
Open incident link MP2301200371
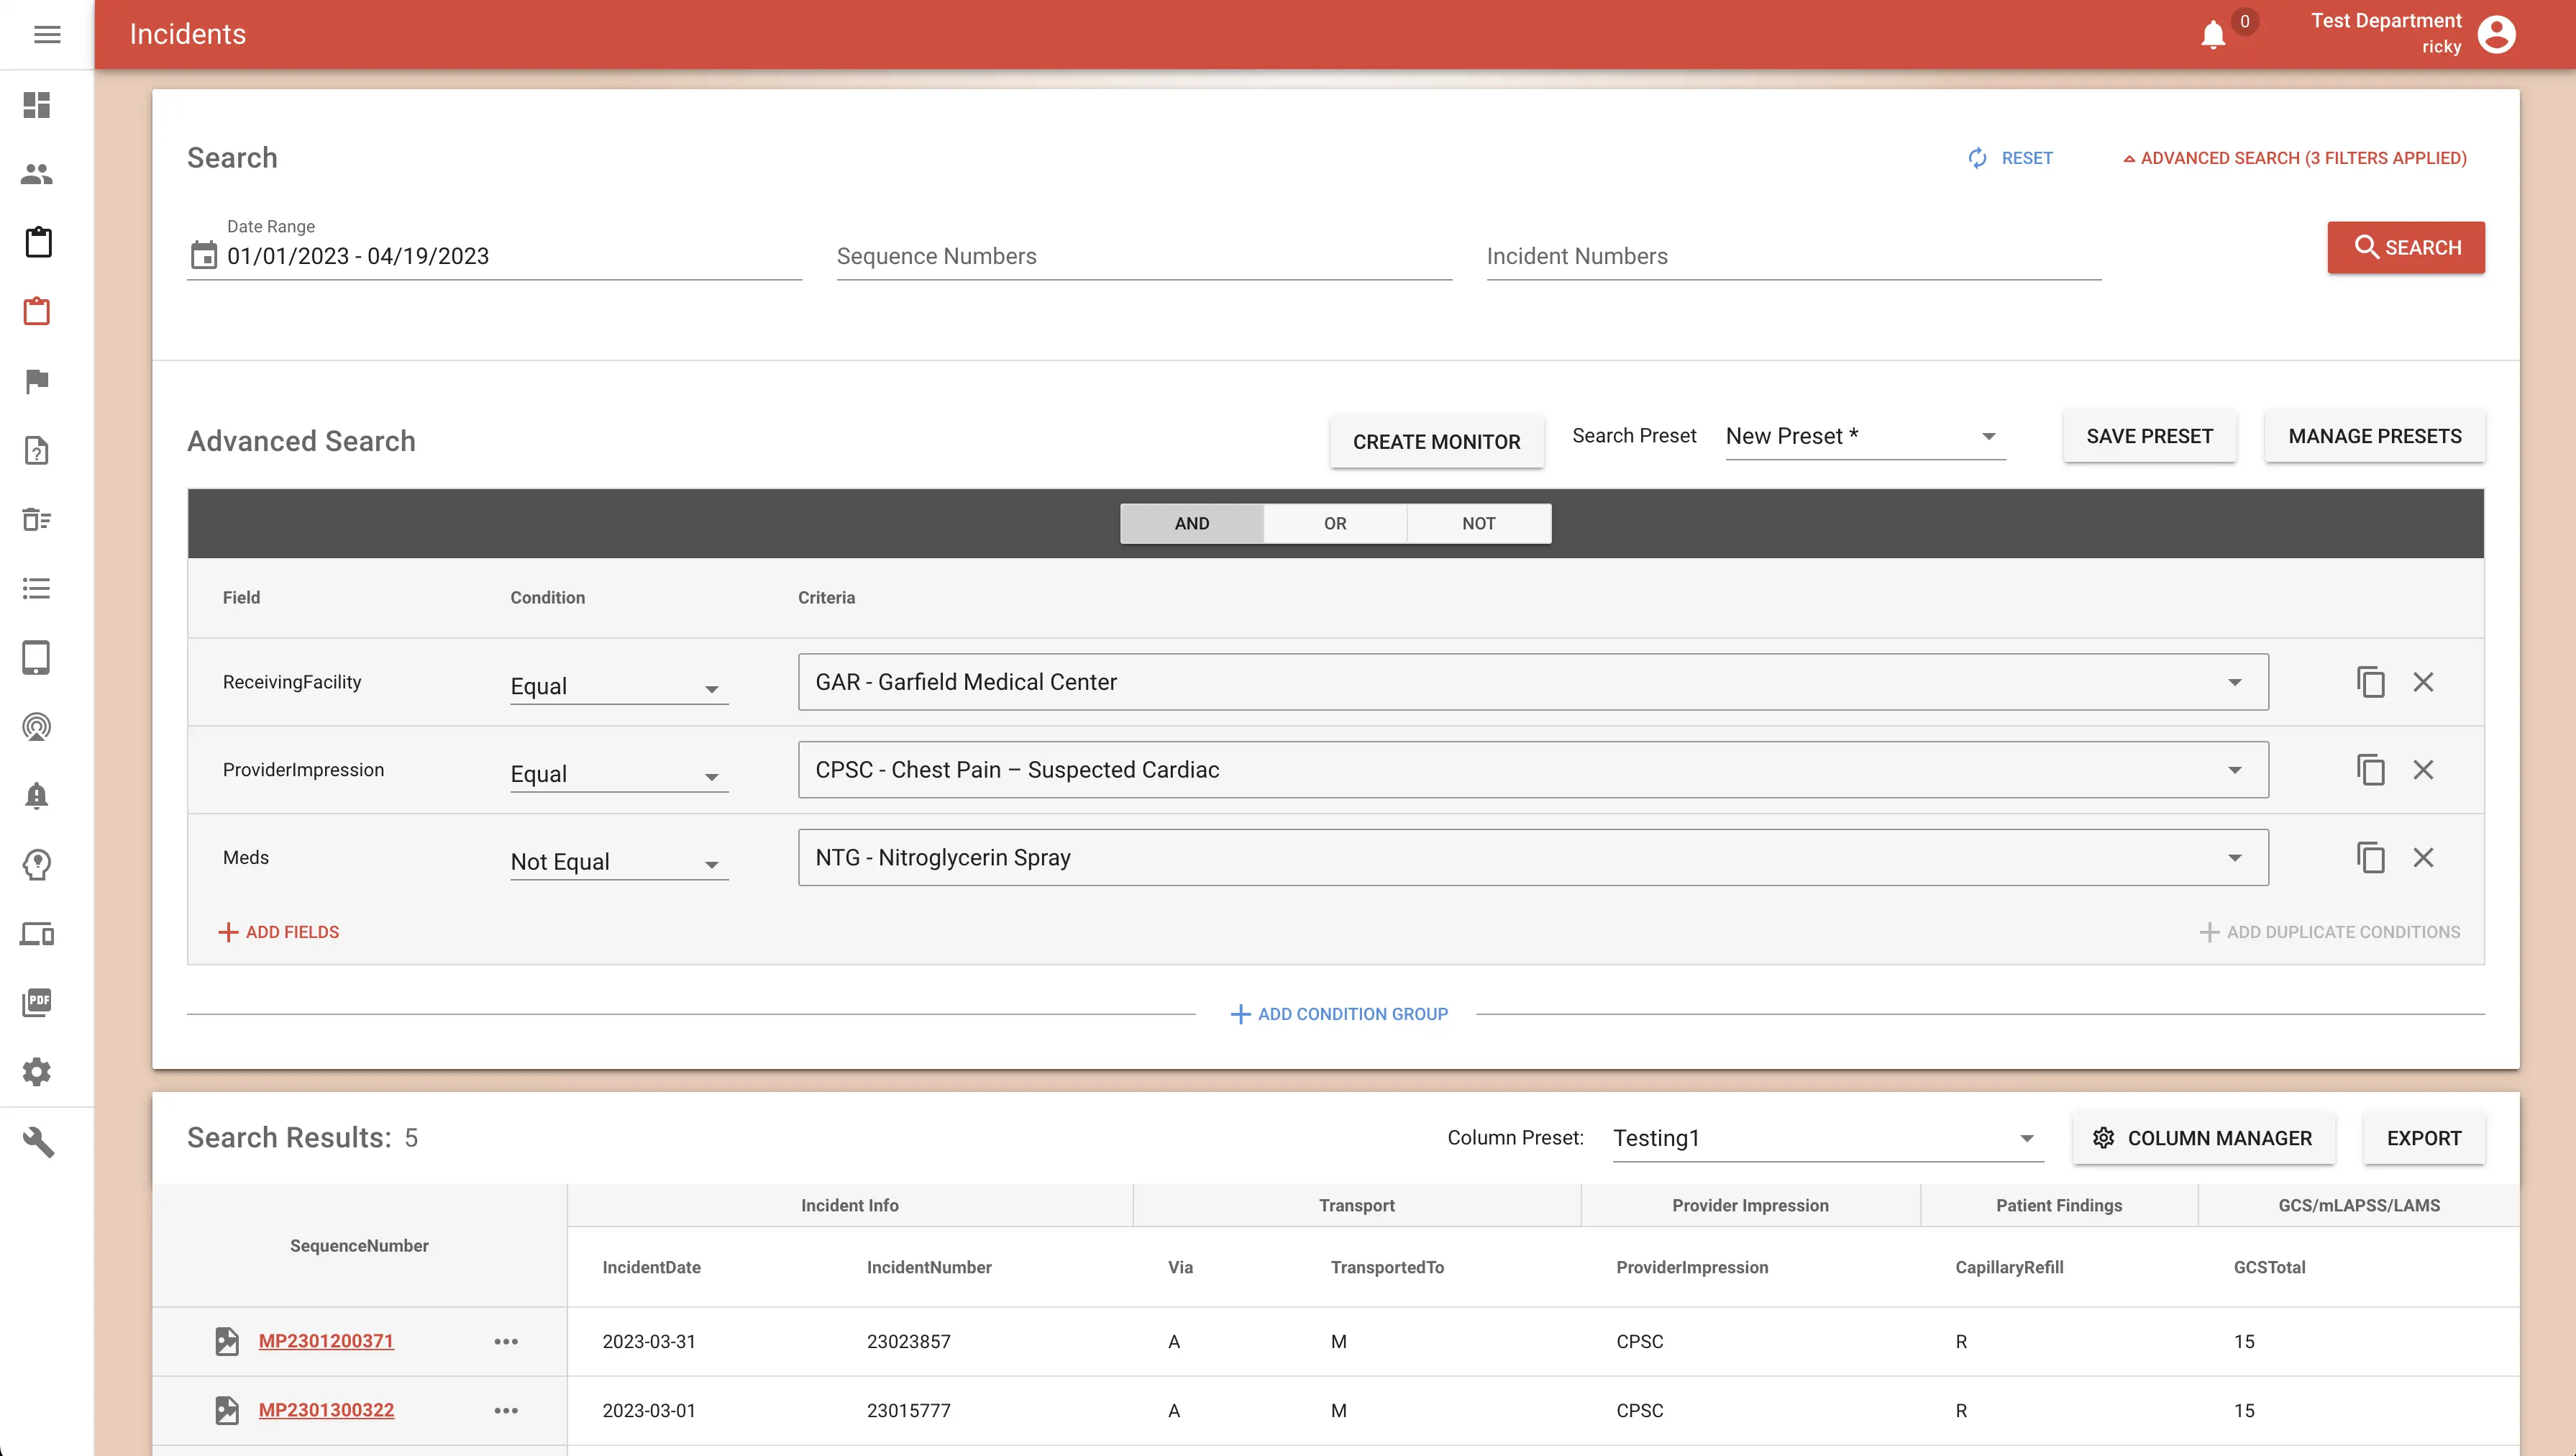pyautogui.click(x=326, y=1341)
